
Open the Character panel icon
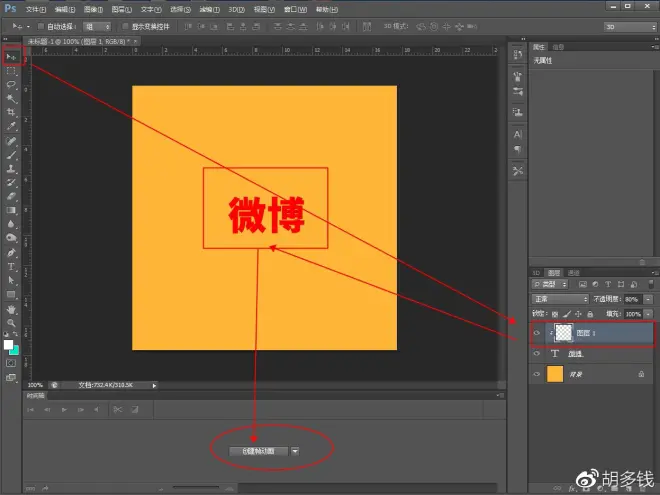tap(518, 135)
